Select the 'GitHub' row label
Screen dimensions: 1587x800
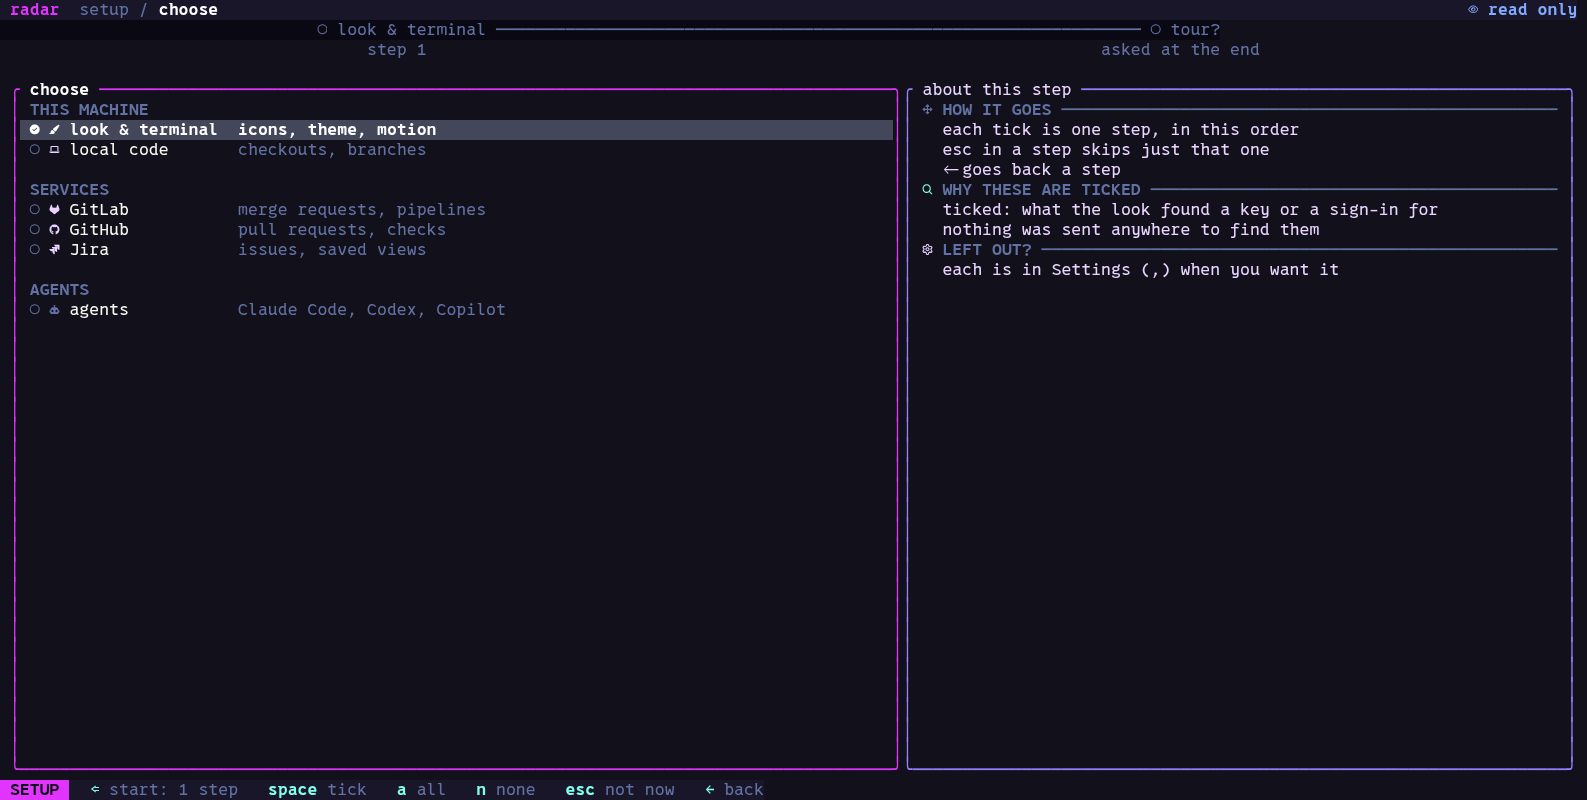coord(99,230)
